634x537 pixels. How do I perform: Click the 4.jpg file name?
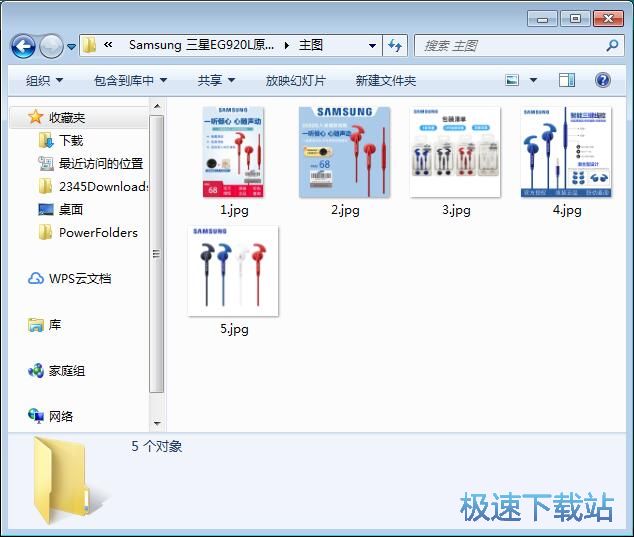click(567, 210)
